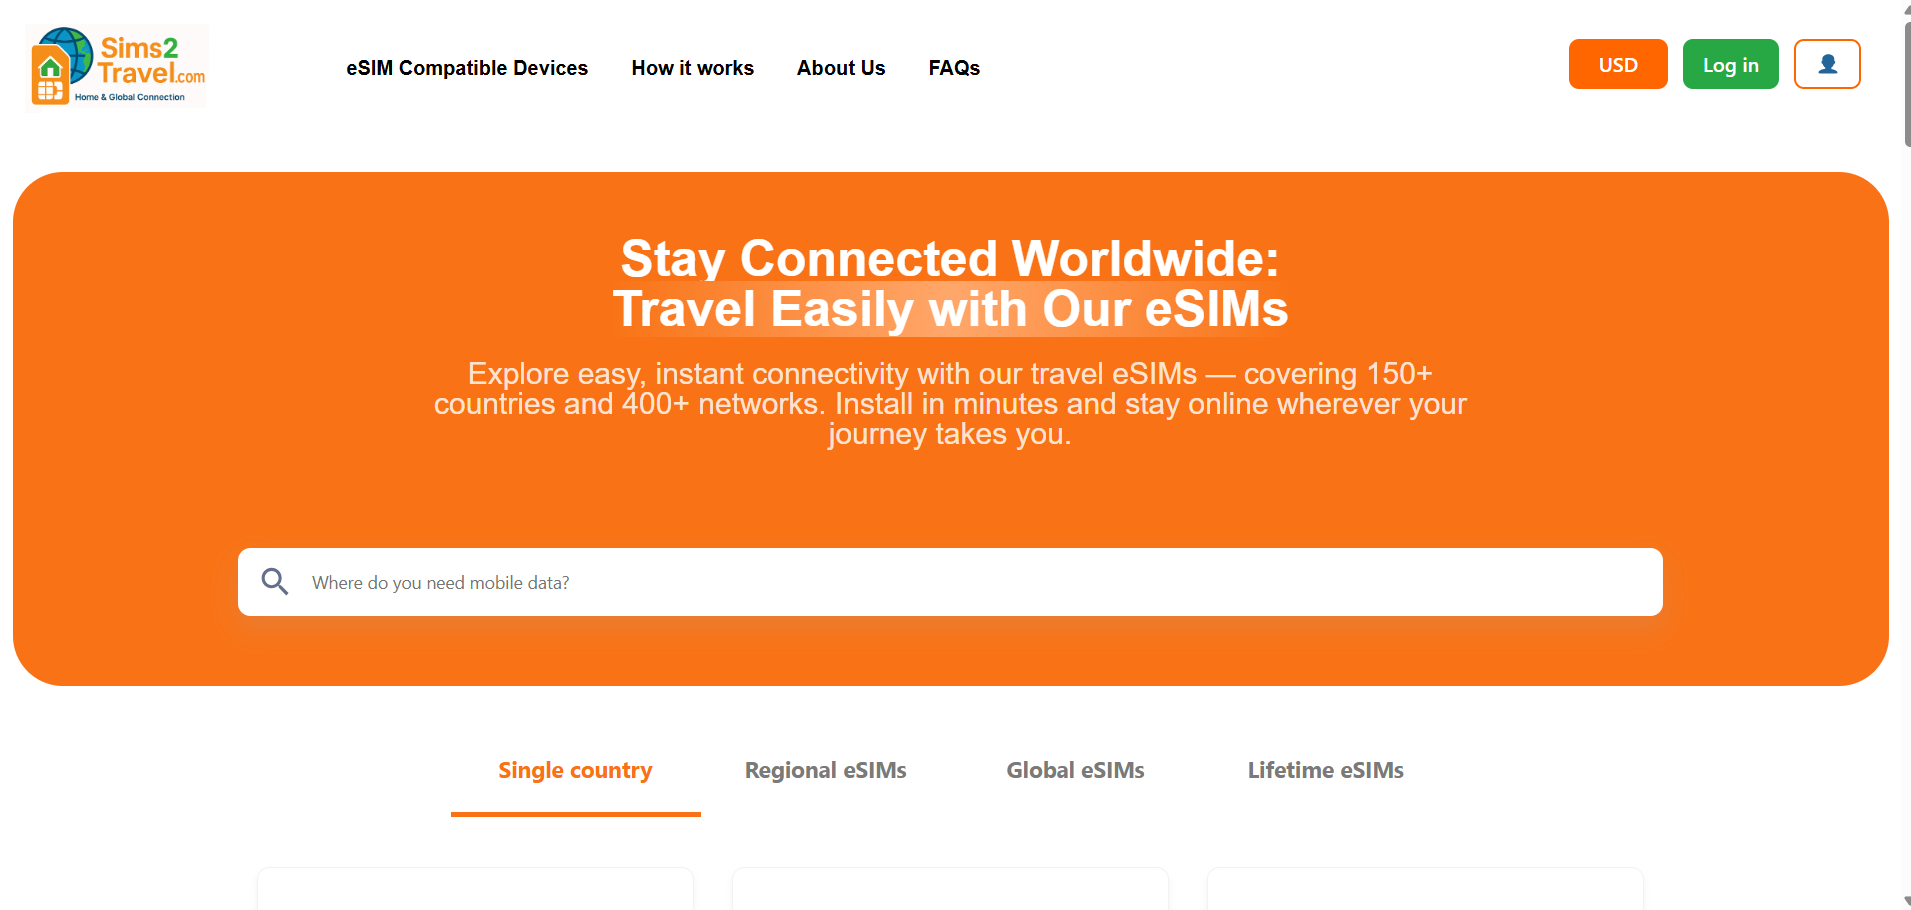Open the USD currency selector
The height and width of the screenshot is (910, 1911).
[x=1617, y=64]
